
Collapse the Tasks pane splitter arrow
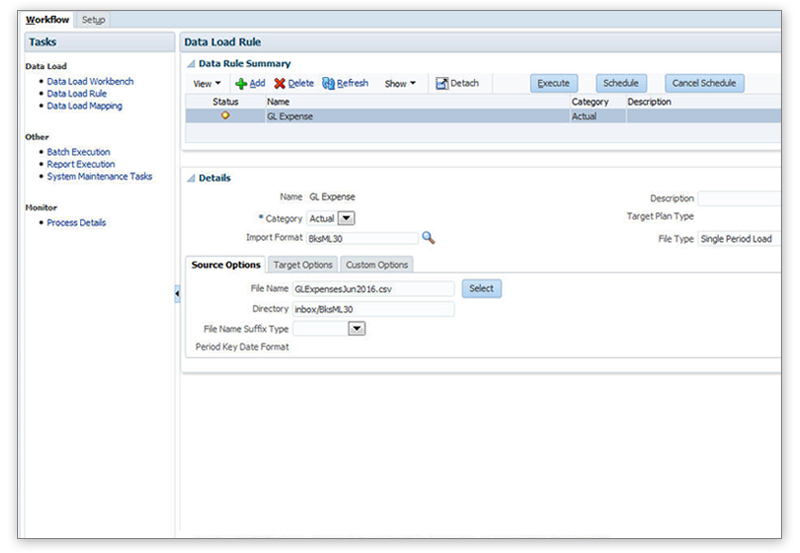[x=177, y=294]
